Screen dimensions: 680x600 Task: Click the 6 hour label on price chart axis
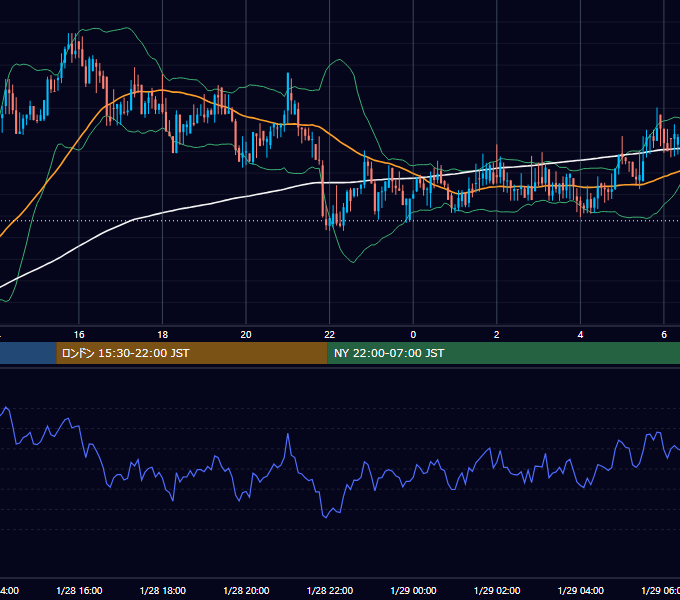tap(664, 334)
